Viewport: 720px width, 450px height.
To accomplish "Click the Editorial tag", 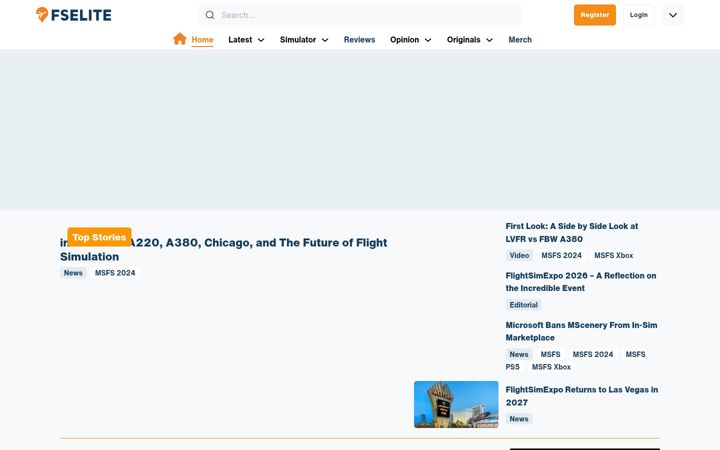I will tap(523, 305).
